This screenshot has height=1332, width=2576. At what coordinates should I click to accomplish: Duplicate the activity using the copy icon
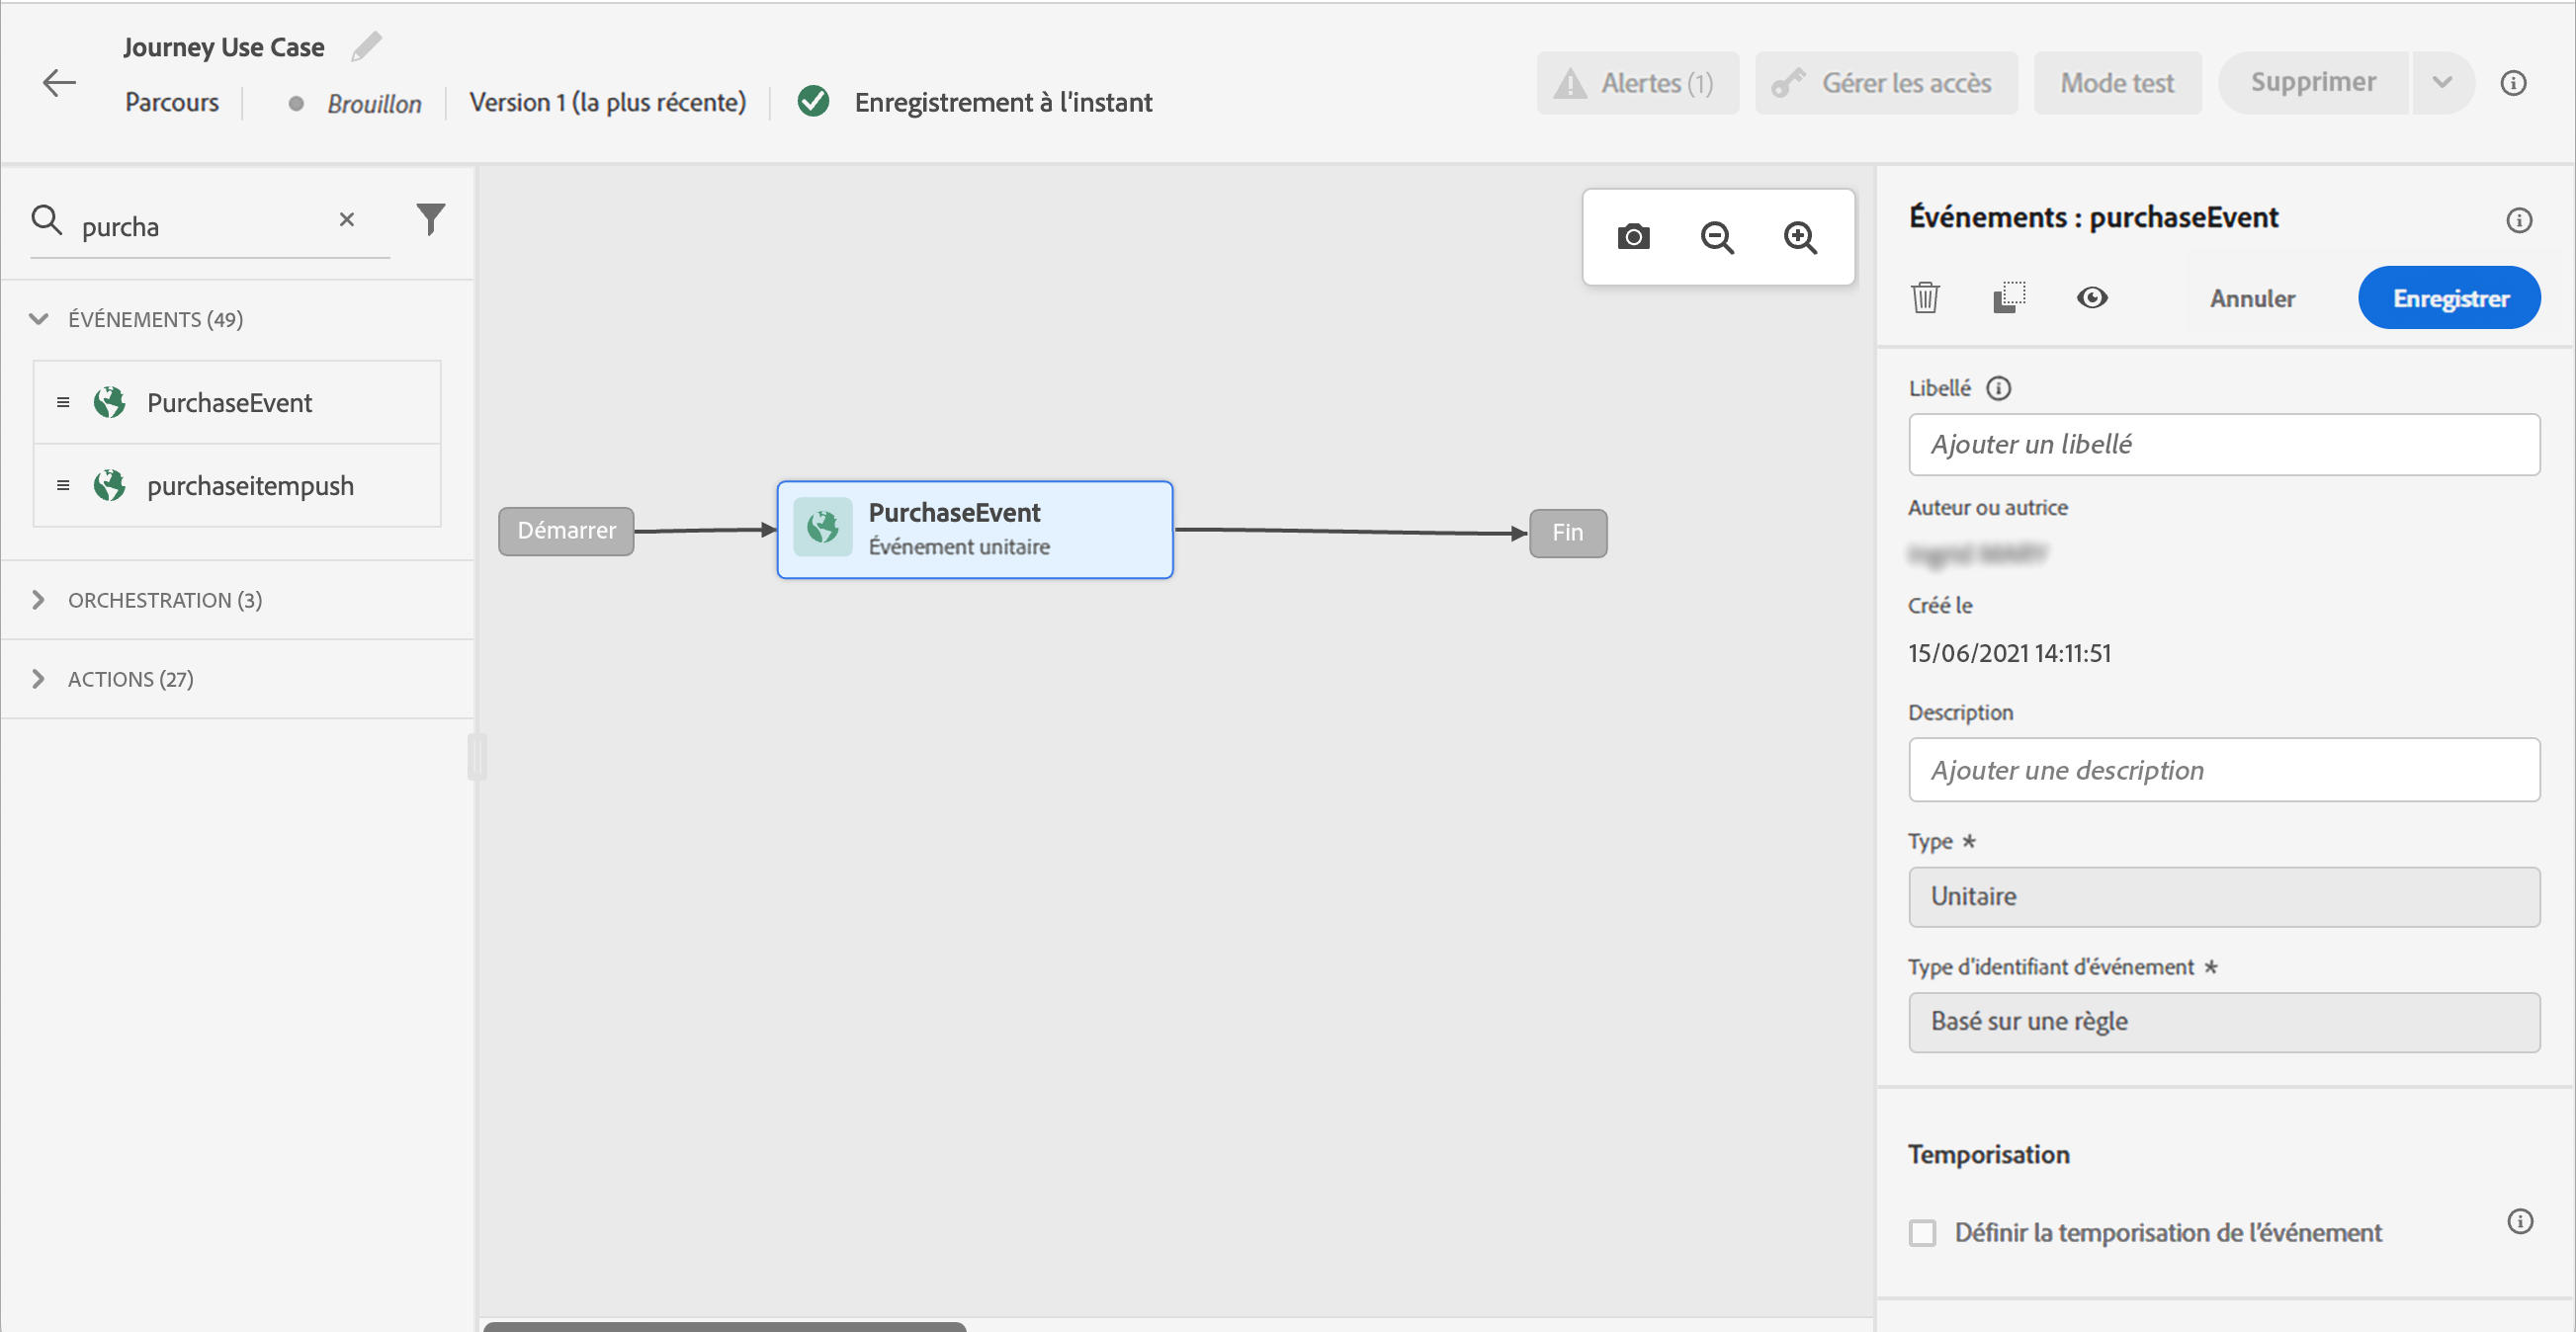2009,298
